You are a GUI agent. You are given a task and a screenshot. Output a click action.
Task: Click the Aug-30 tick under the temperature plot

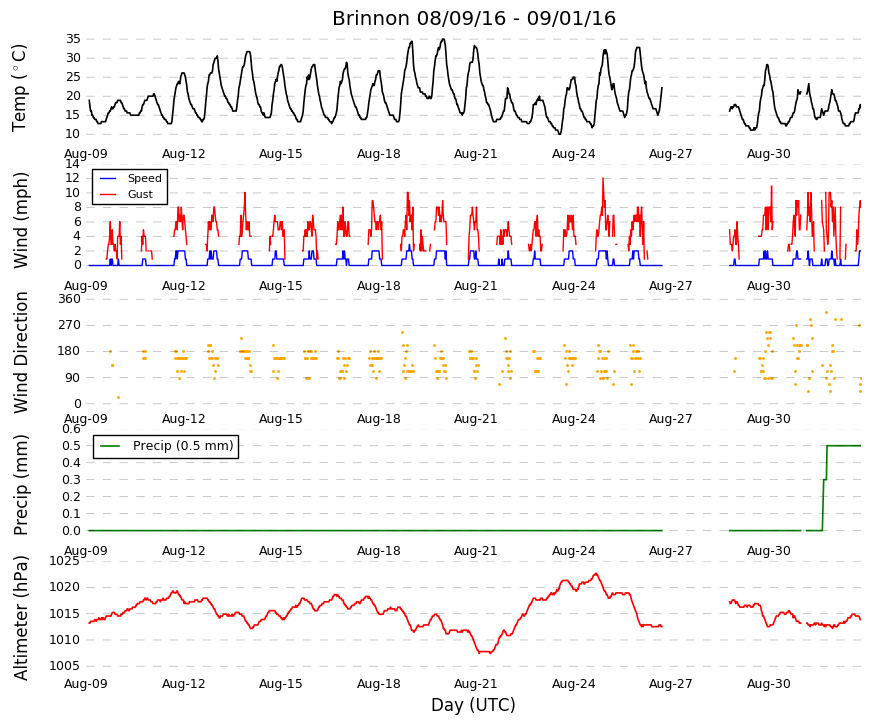tap(768, 154)
